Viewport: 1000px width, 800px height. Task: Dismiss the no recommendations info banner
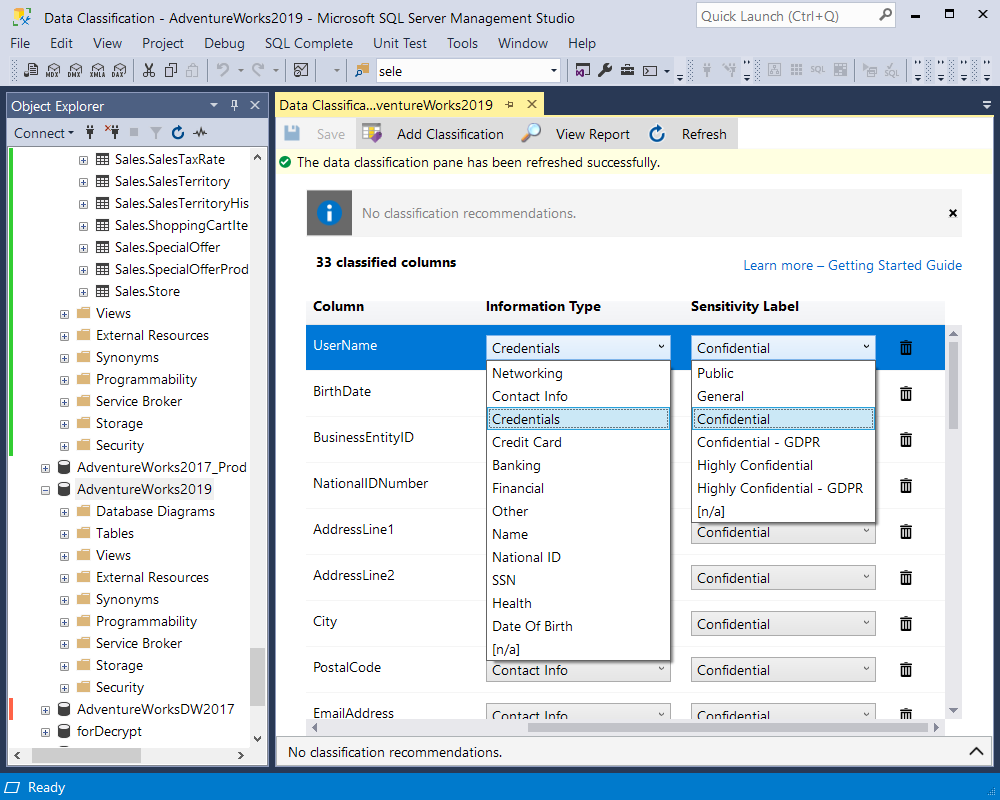coord(953,213)
